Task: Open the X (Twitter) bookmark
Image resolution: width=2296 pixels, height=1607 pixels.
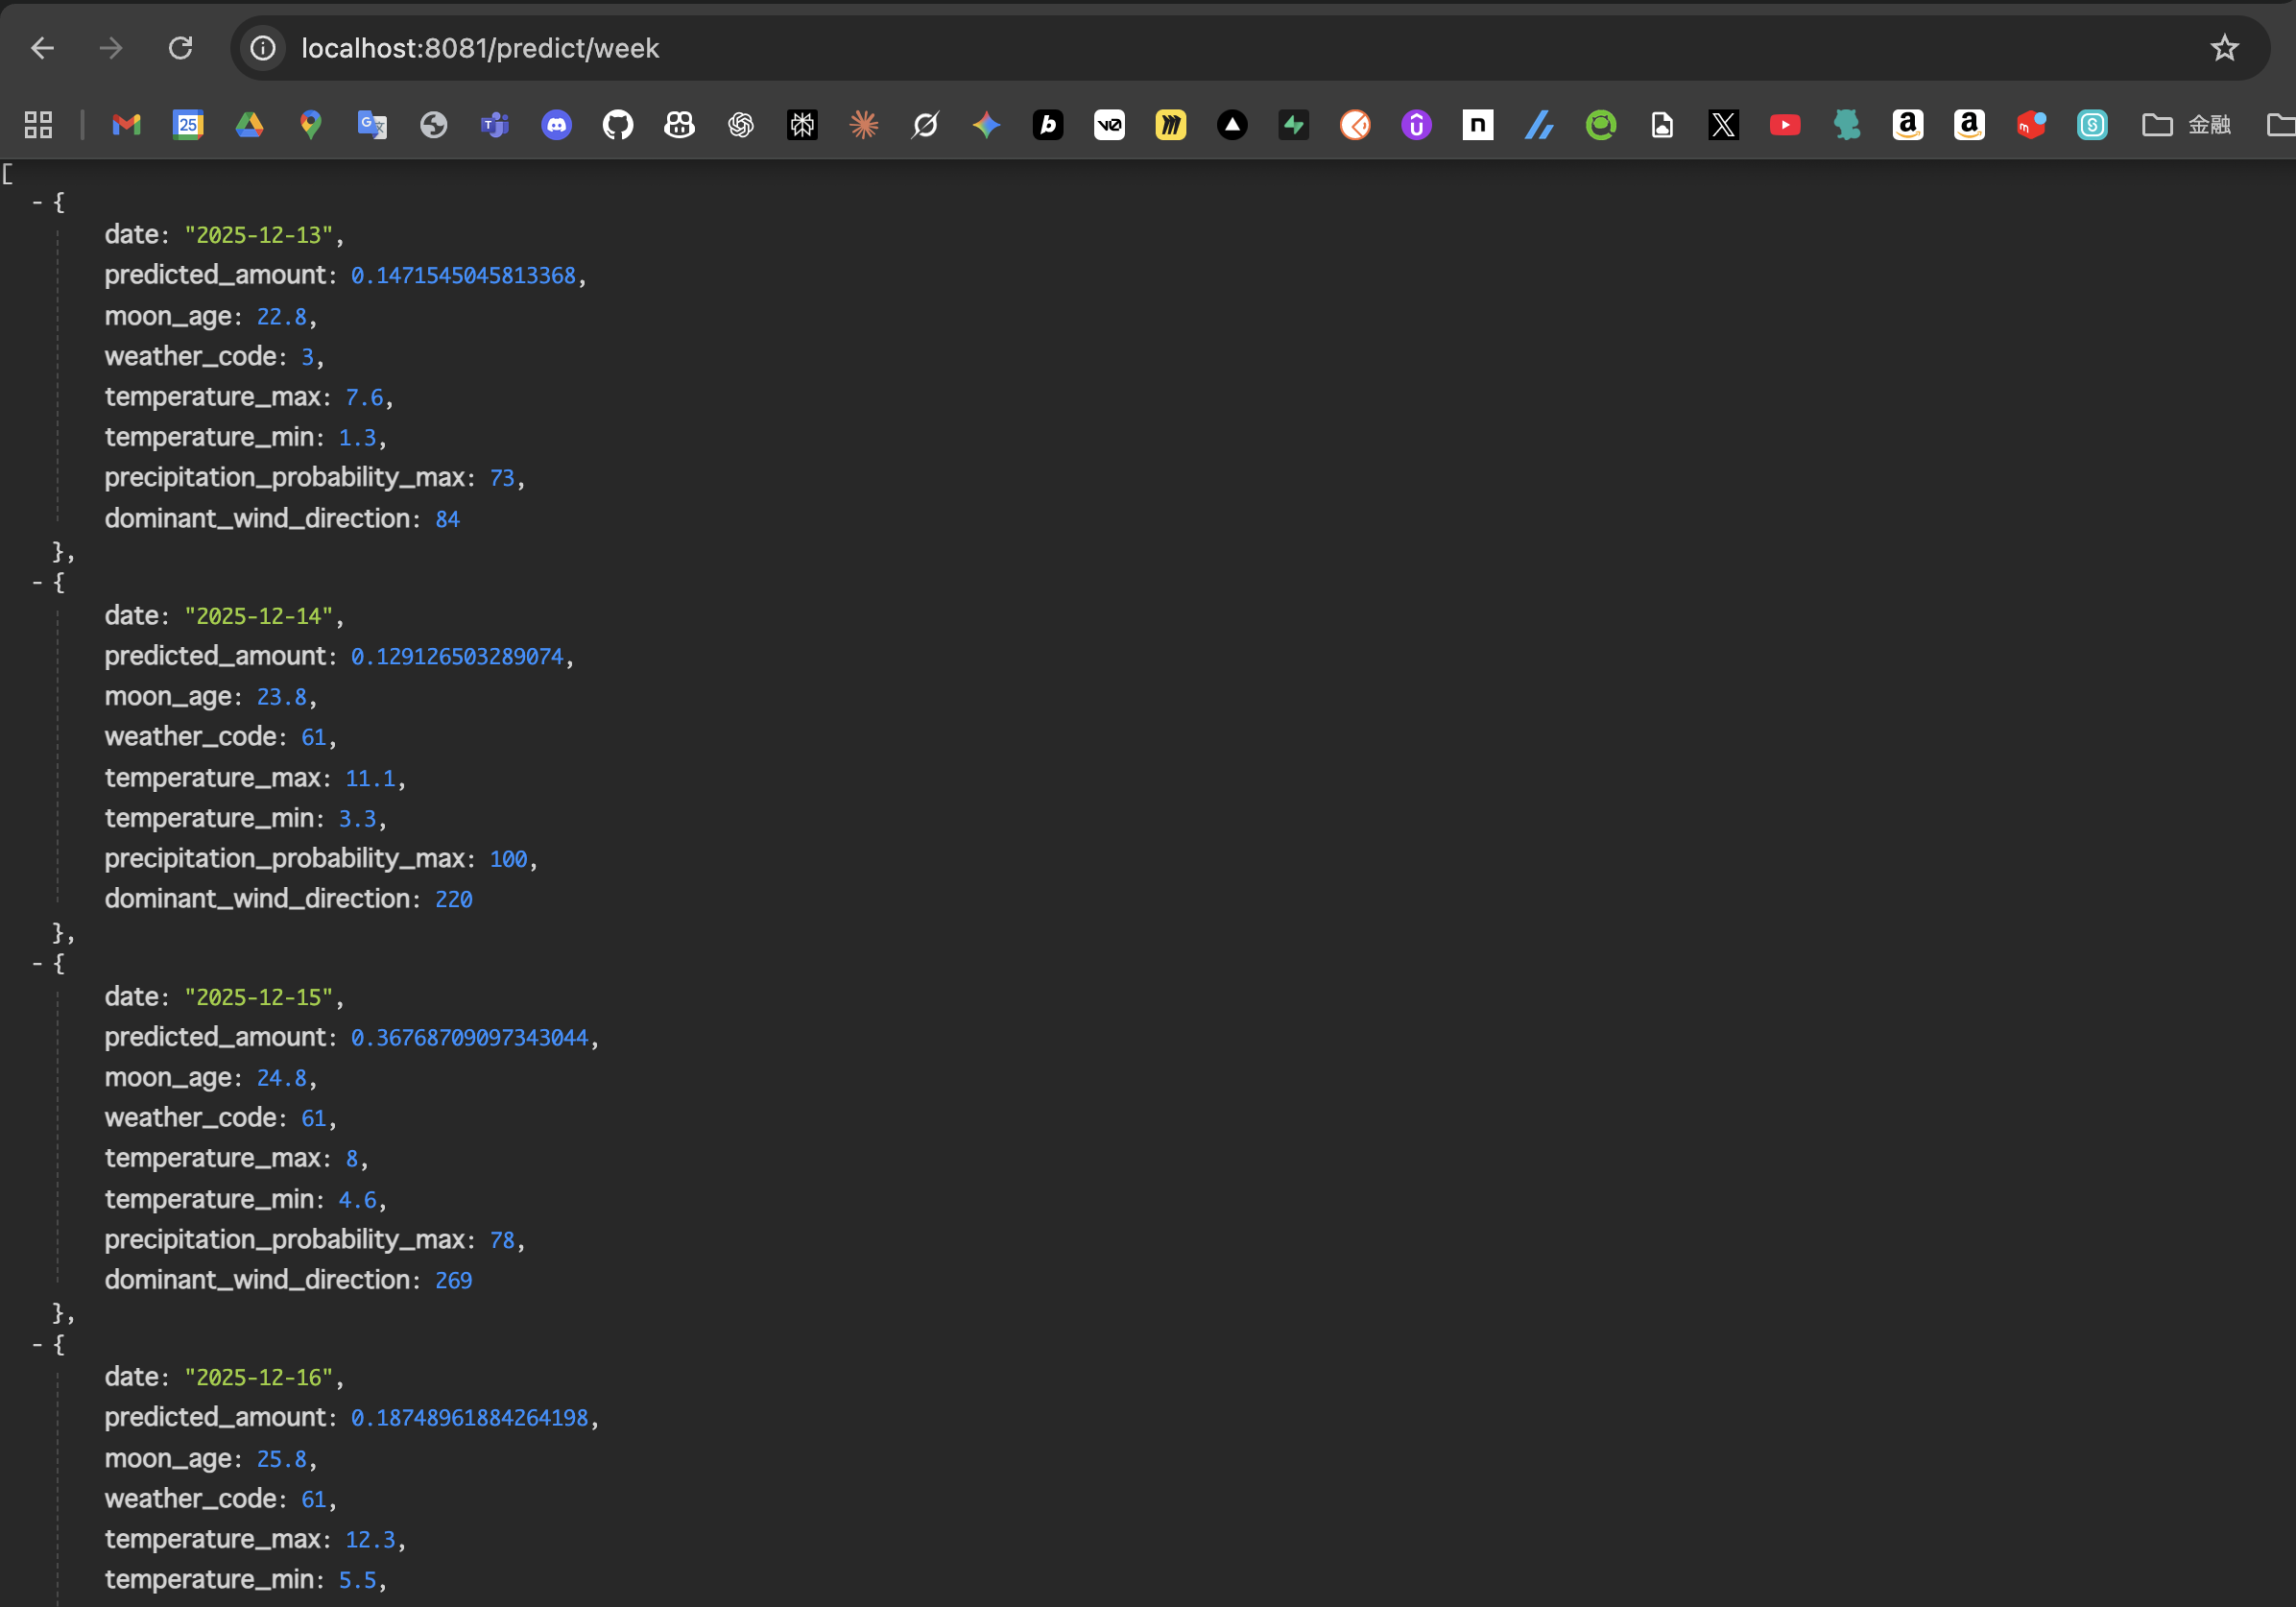Action: [1723, 125]
